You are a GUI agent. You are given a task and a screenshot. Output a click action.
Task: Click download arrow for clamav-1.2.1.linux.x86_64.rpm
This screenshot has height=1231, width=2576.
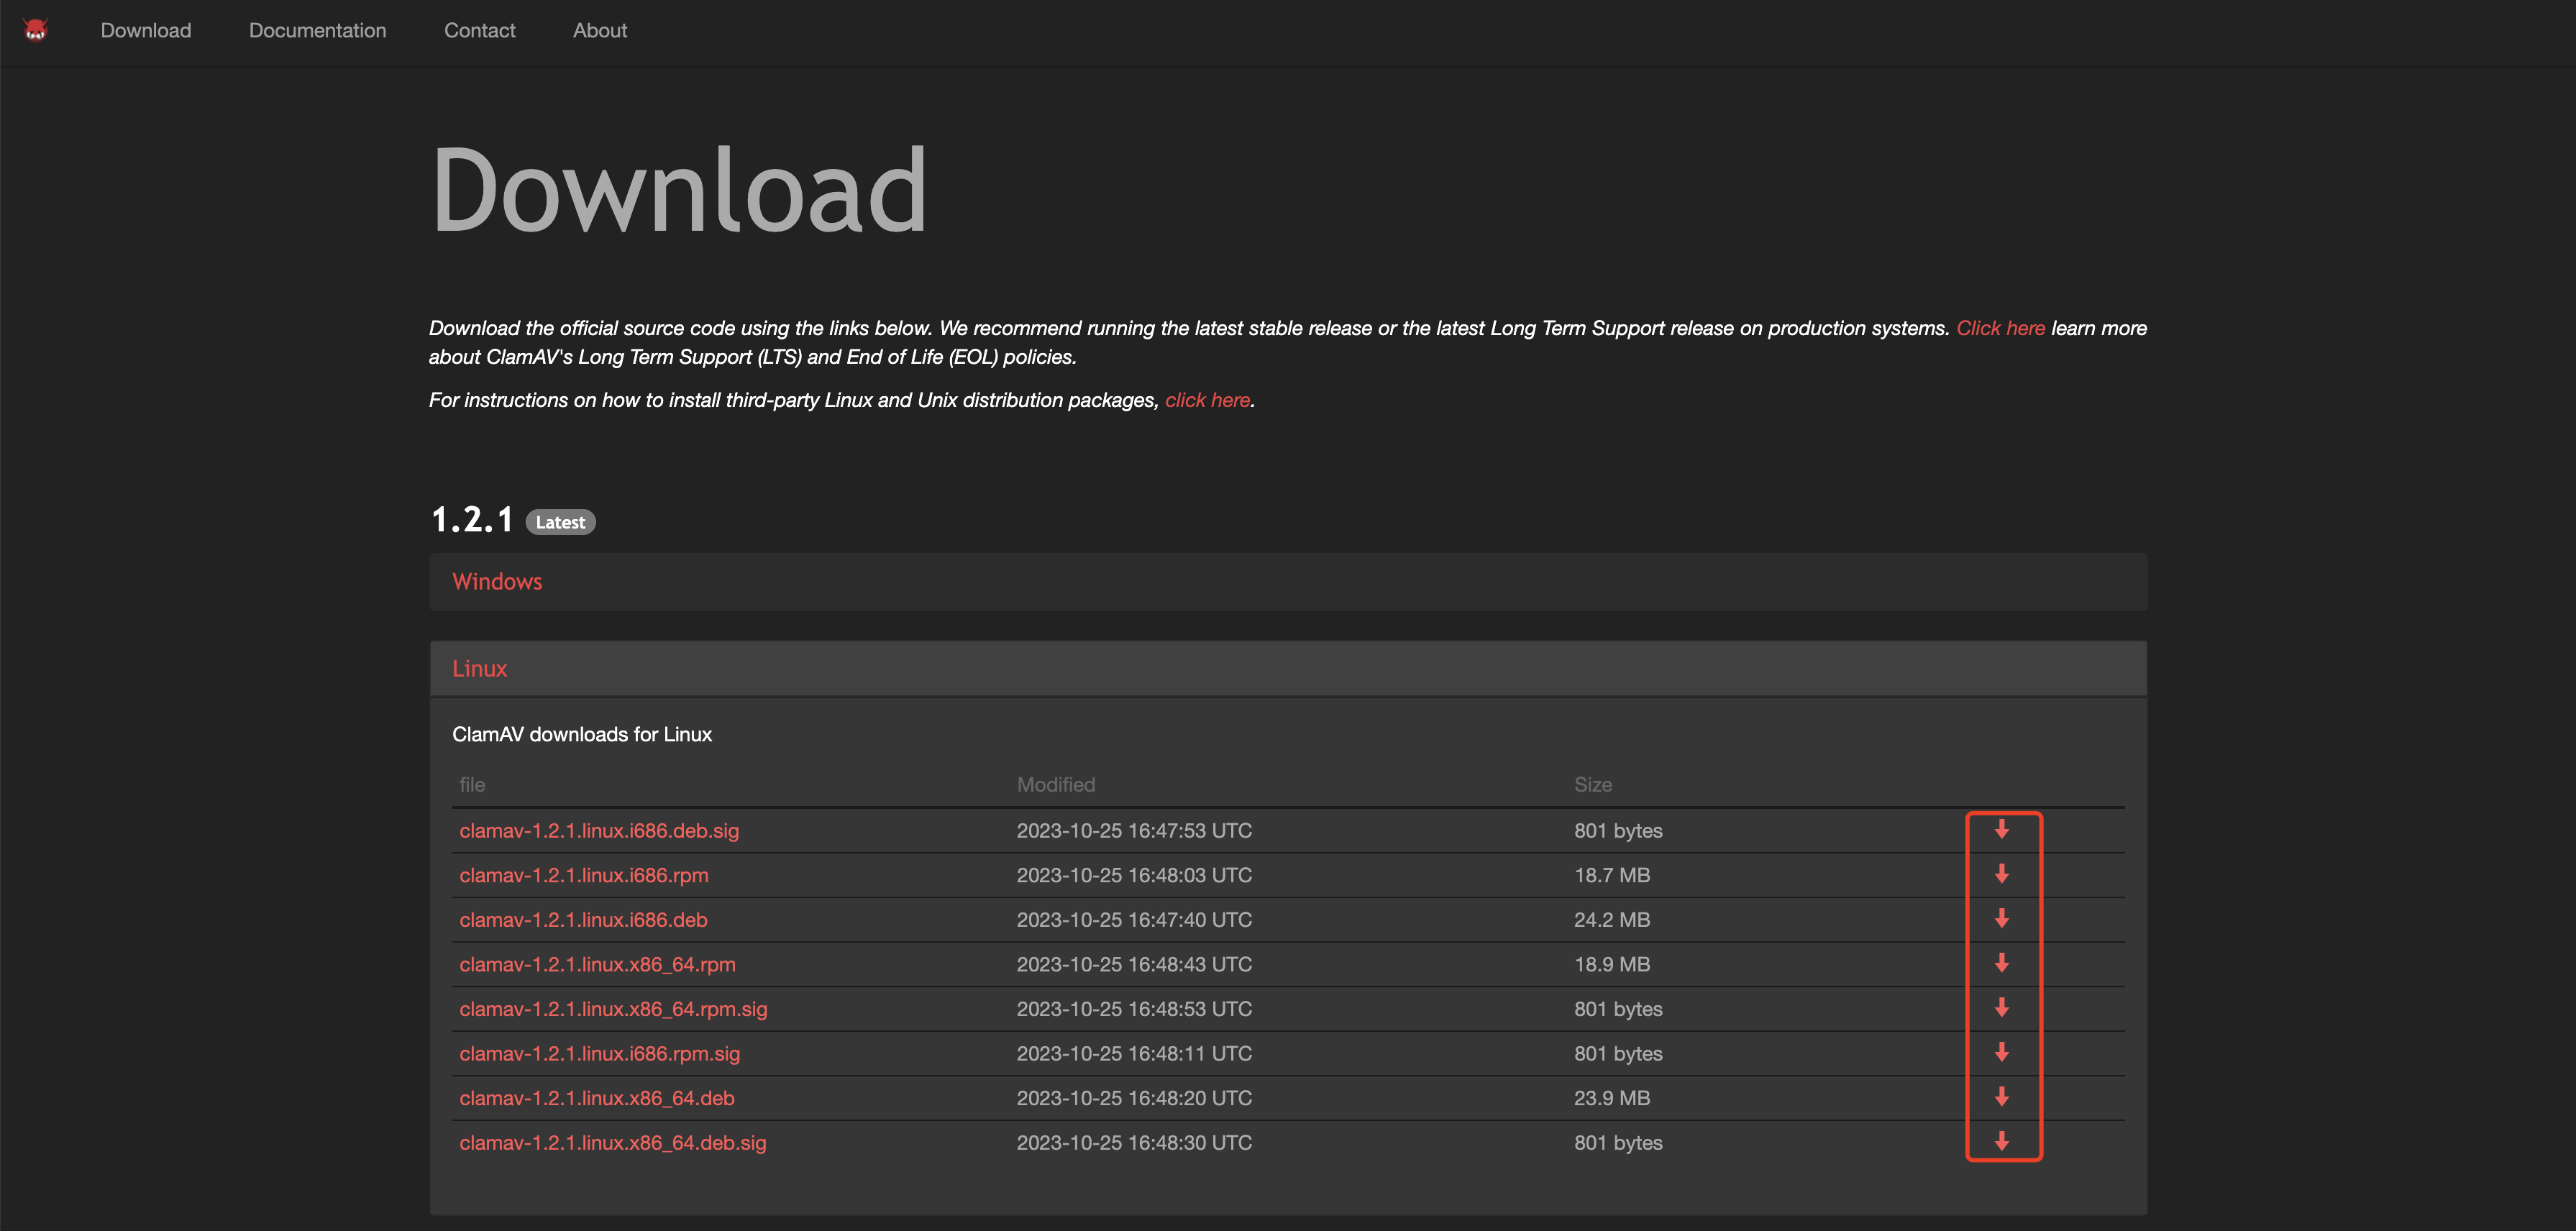(2001, 963)
